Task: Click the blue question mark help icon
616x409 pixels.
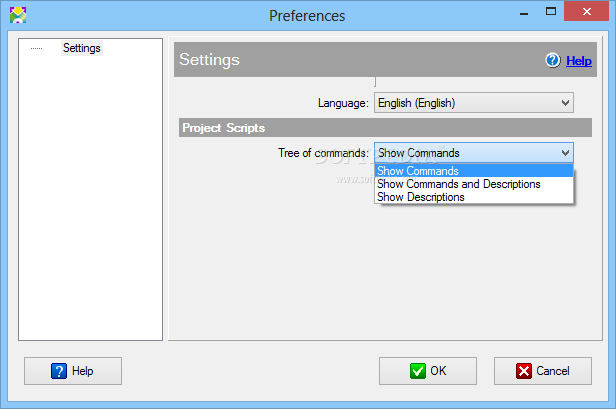Action: (x=553, y=60)
